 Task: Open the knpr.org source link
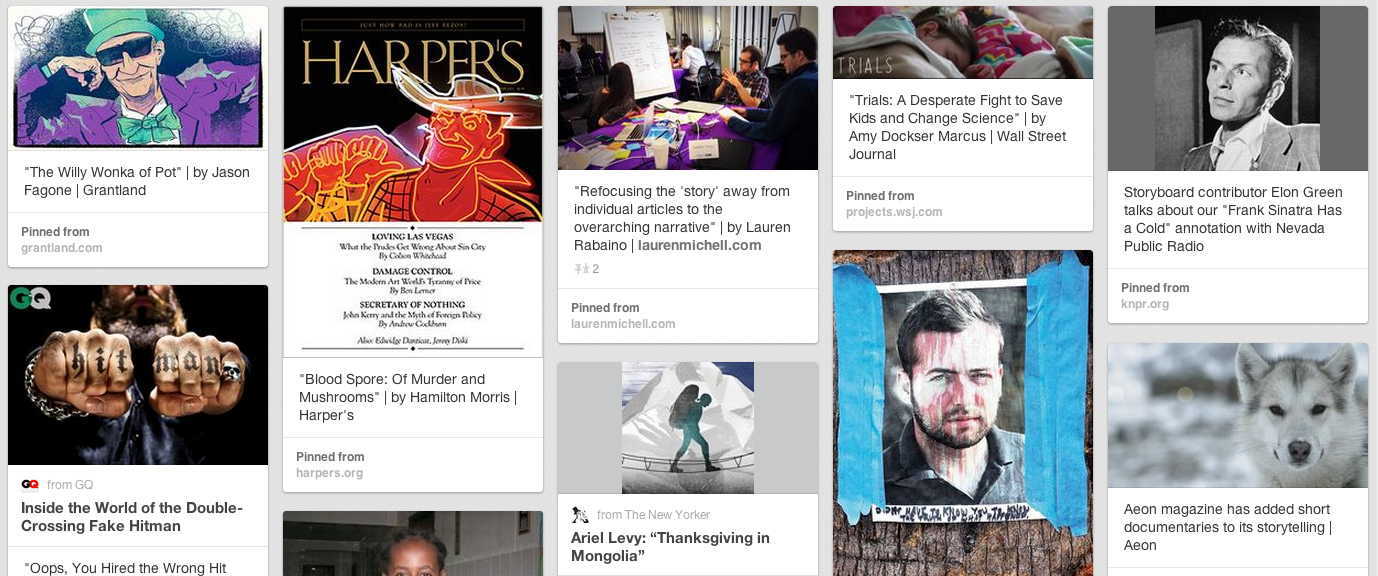coord(1145,304)
